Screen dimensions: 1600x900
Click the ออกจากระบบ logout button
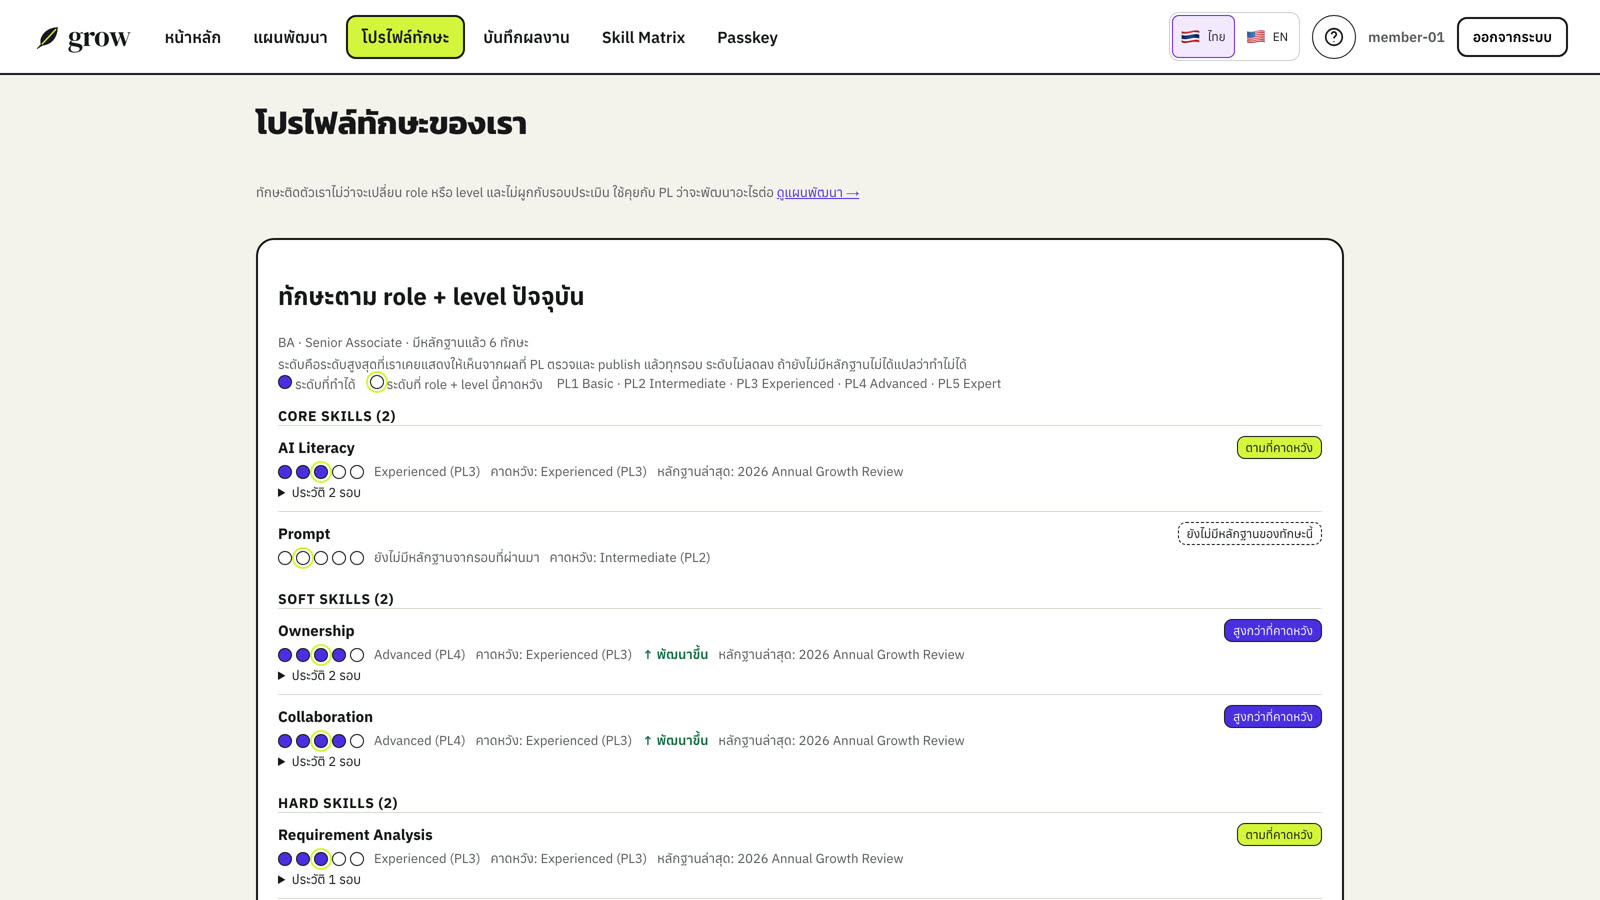pyautogui.click(x=1512, y=37)
